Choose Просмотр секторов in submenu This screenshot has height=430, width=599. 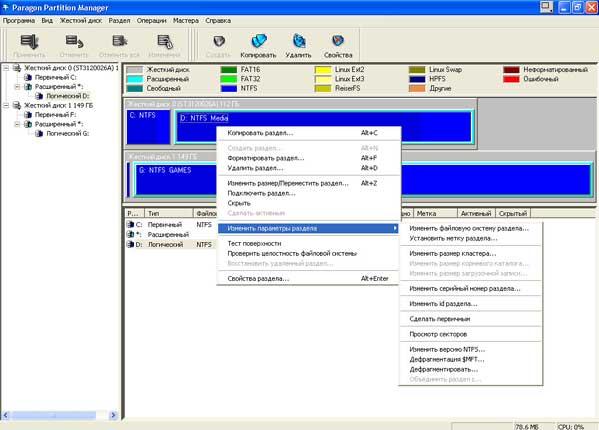point(470,334)
